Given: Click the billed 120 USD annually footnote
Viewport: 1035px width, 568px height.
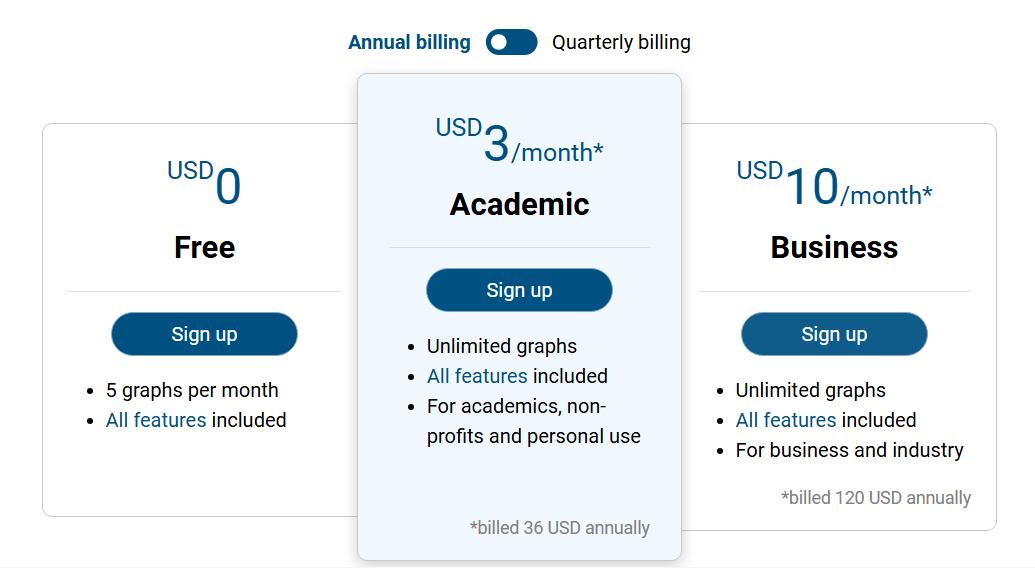Looking at the screenshot, I should [876, 497].
